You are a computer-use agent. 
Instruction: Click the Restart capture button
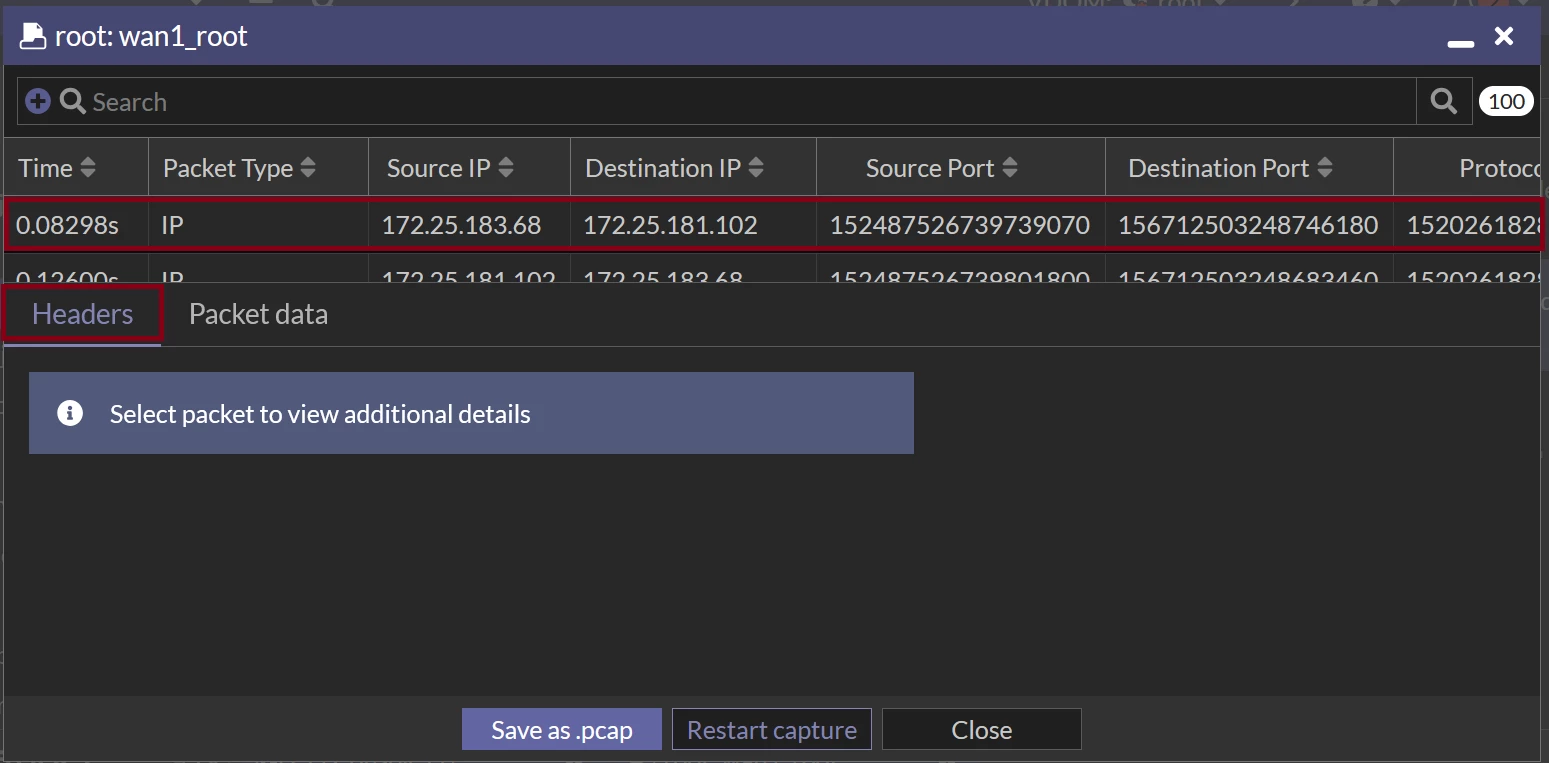click(x=772, y=730)
